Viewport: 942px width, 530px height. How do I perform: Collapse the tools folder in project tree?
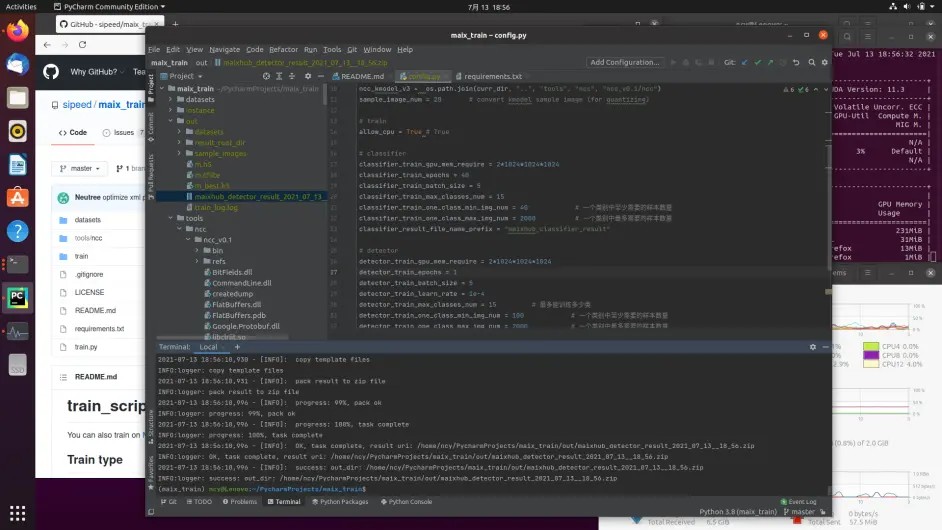tap(171, 218)
